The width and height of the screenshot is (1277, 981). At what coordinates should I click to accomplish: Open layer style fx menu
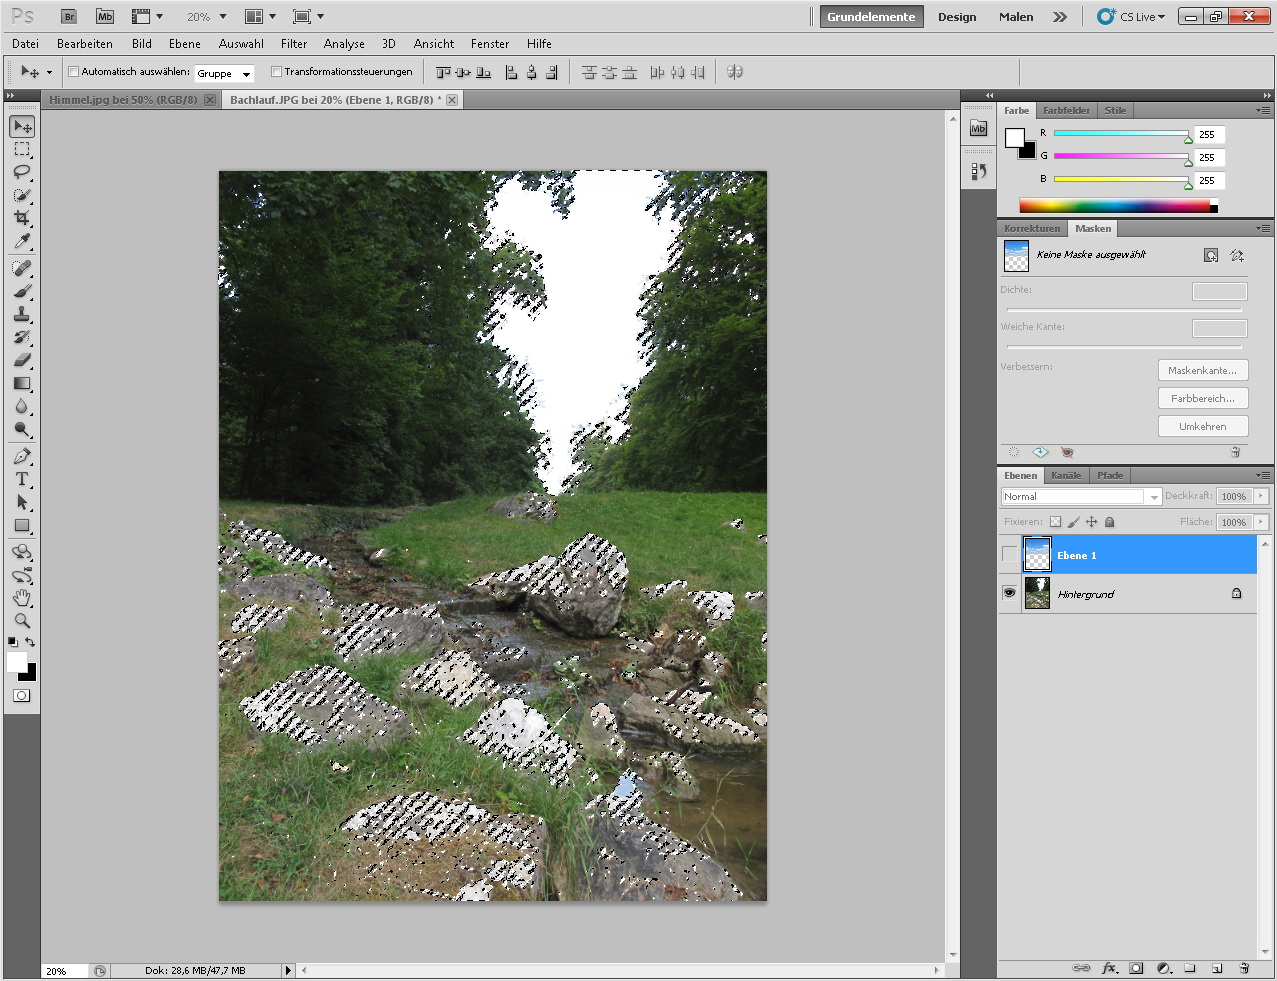pyautogui.click(x=1109, y=968)
